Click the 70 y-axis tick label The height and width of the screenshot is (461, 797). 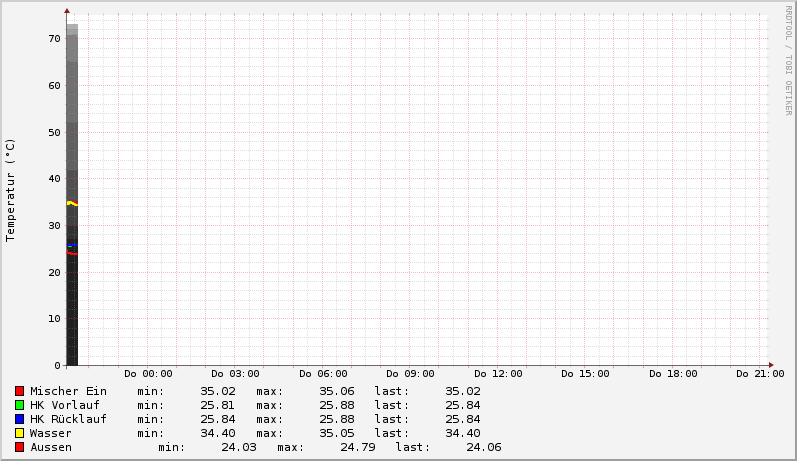(x=54, y=39)
